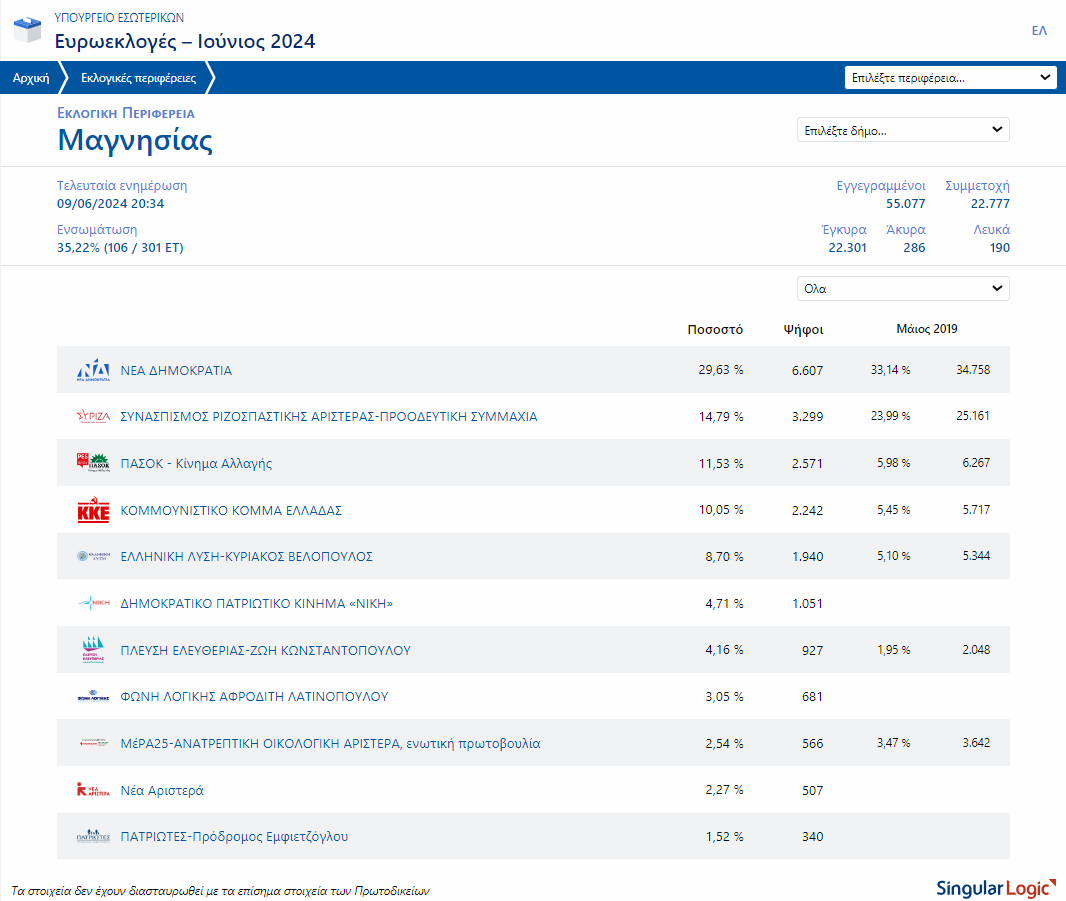
Task: Click the Plefsi Eleftherias sailboat logo
Action: tap(93, 649)
